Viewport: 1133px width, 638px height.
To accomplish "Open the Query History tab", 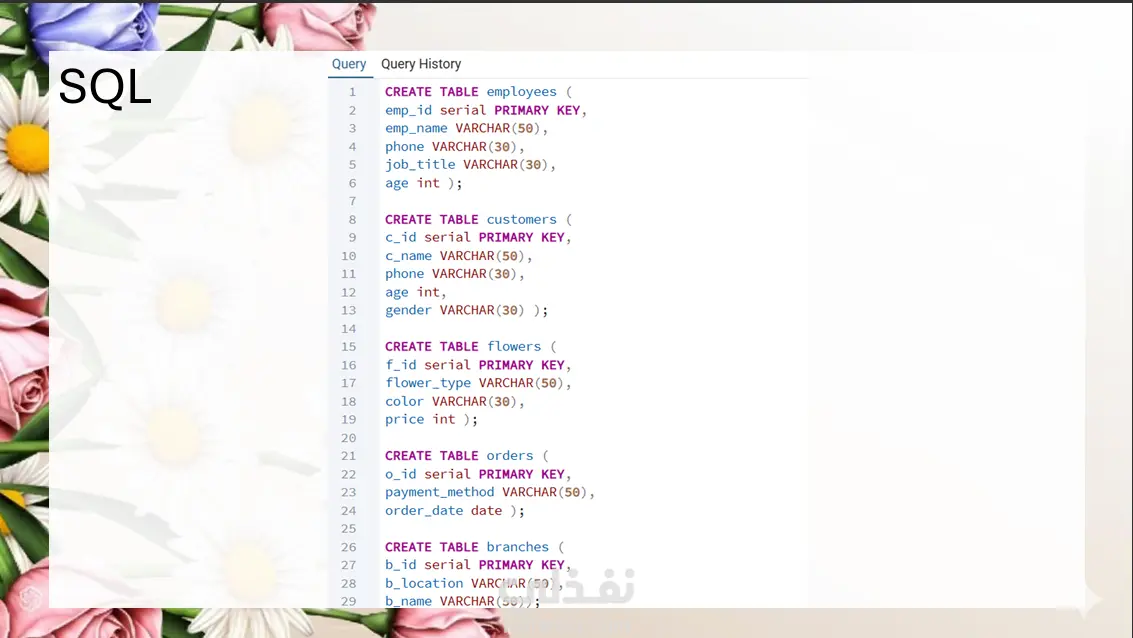I will click(421, 64).
